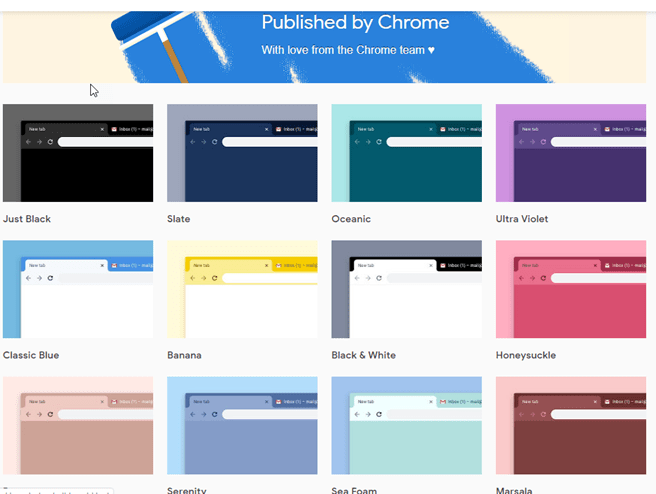Click the Serenity title text
The height and width of the screenshot is (494, 656).
187,490
